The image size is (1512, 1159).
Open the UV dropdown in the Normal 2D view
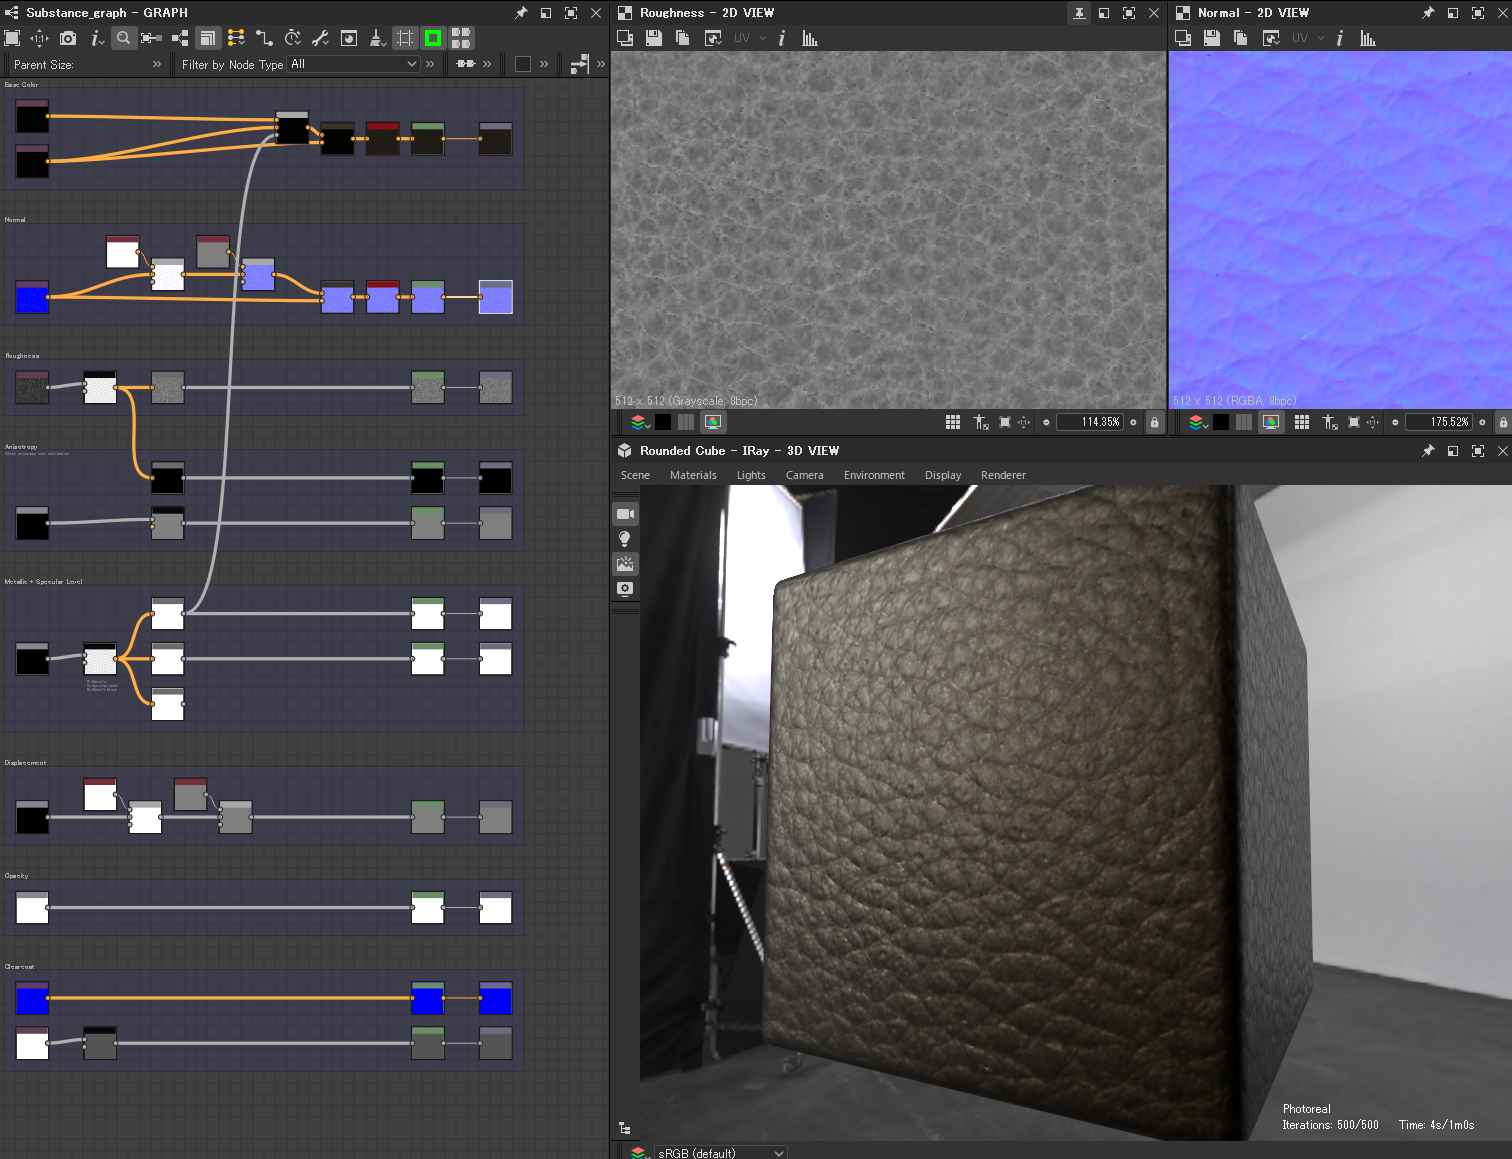coord(1305,38)
